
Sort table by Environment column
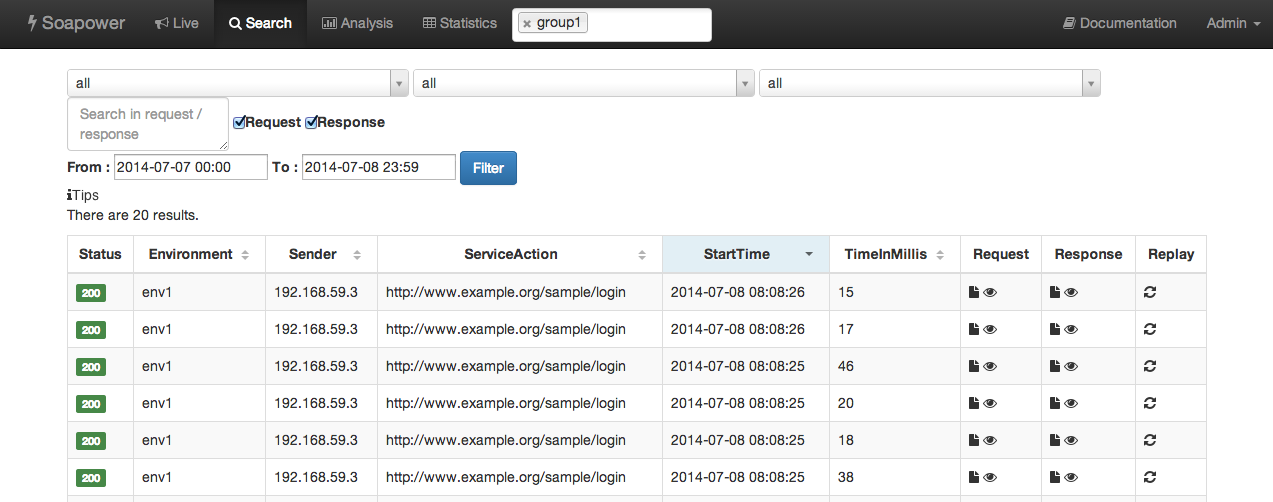(x=199, y=254)
